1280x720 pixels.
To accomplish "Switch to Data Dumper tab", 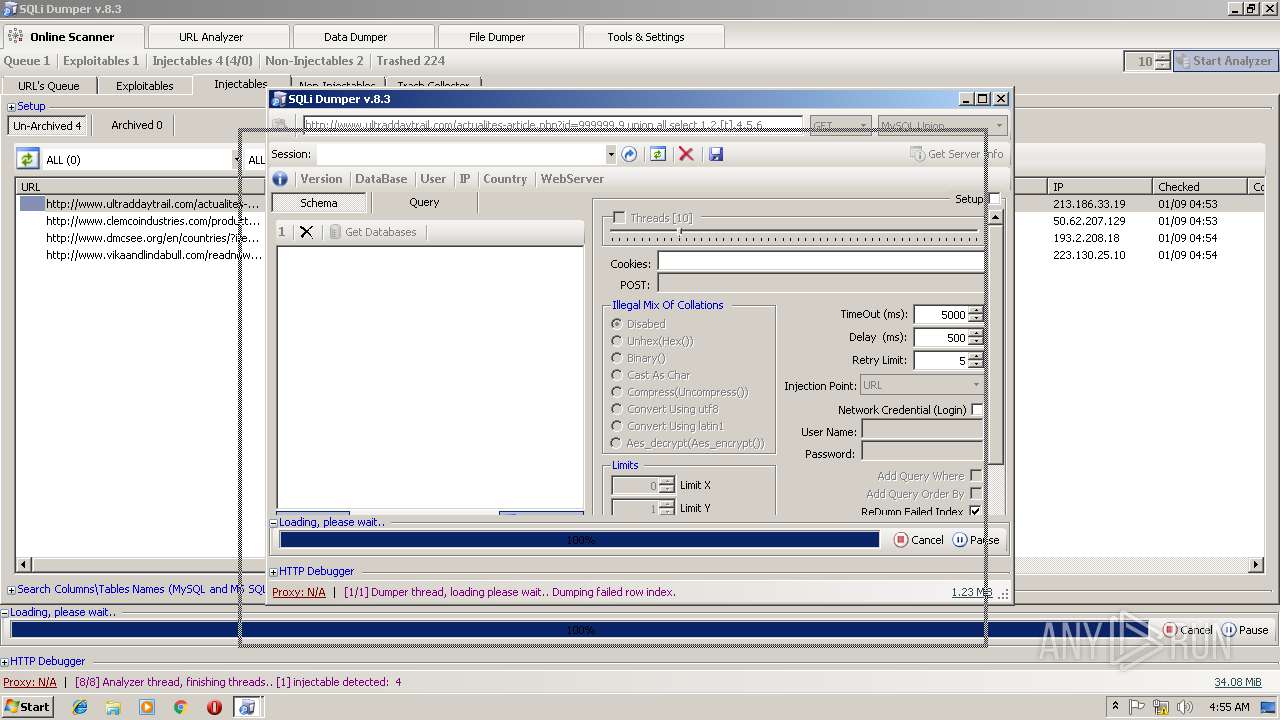I will pyautogui.click(x=355, y=37).
